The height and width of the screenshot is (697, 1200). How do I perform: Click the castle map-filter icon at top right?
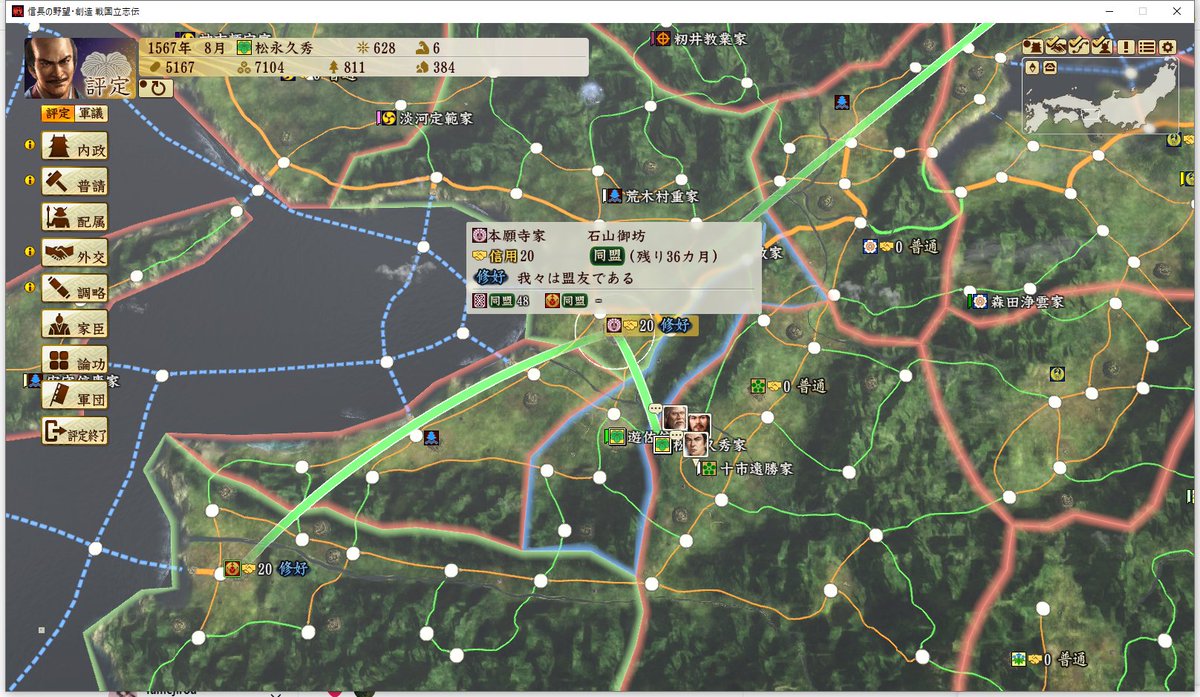coord(1033,46)
